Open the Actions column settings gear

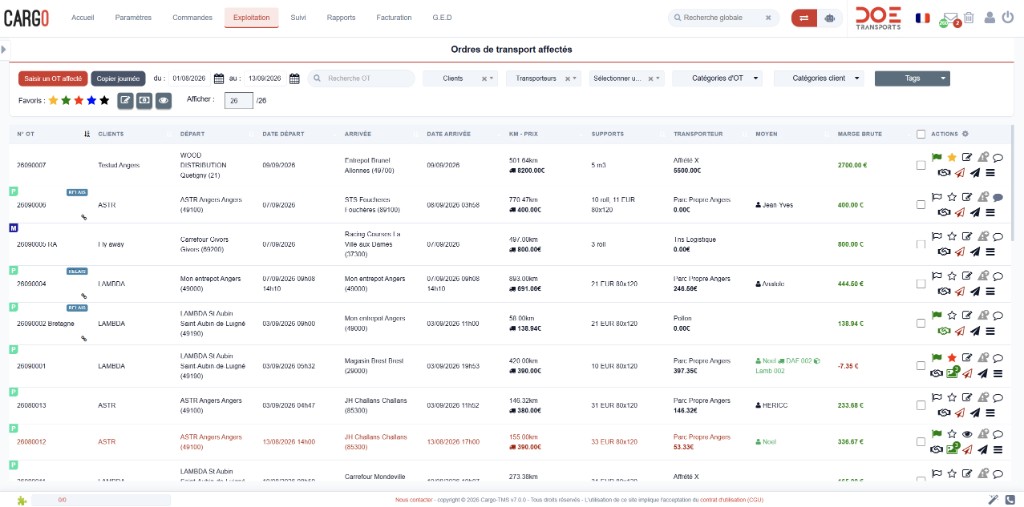pyautogui.click(x=965, y=134)
